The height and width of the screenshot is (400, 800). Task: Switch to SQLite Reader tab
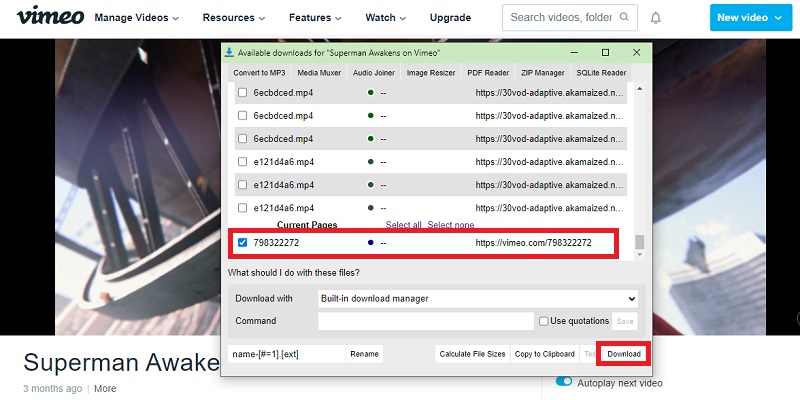(601, 73)
